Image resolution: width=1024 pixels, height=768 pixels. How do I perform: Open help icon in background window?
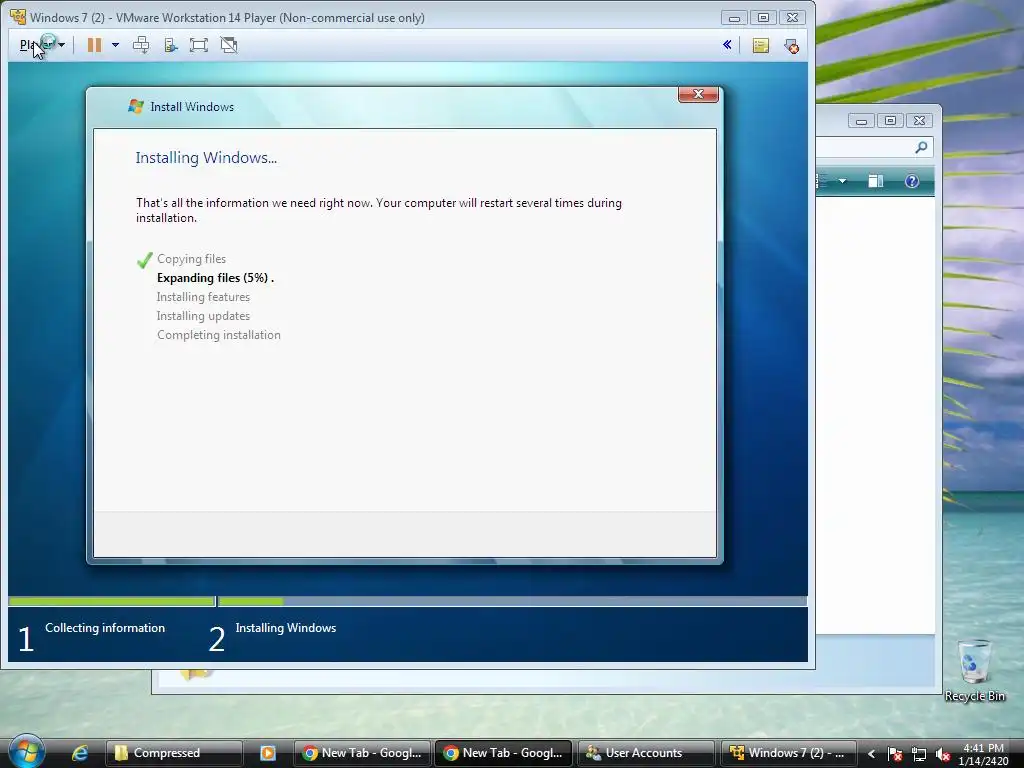(912, 181)
